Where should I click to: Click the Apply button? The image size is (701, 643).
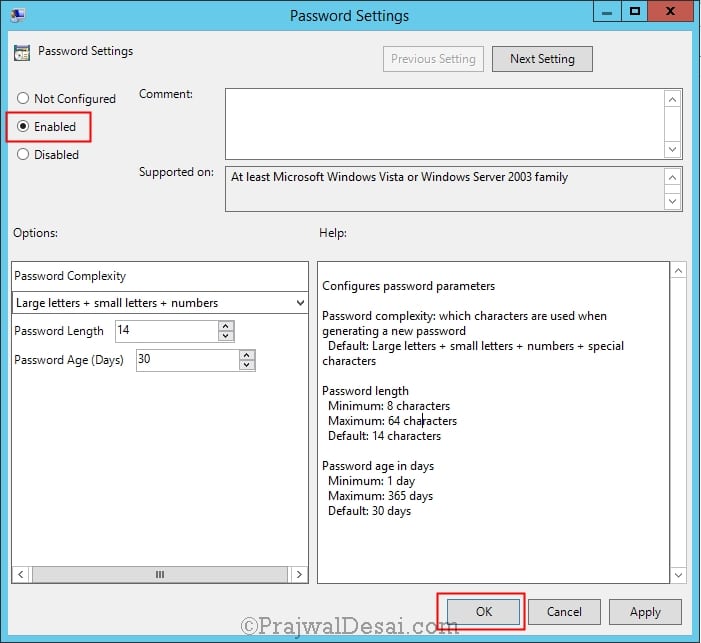[645, 611]
